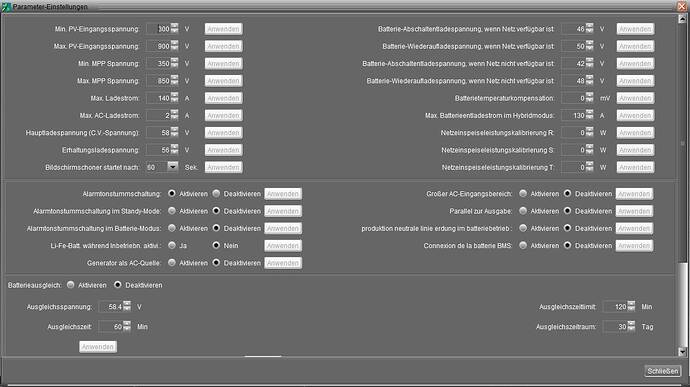690x387 pixels.
Task: Adjust Batterietemperaturkompensation stepper
Action: (590, 98)
